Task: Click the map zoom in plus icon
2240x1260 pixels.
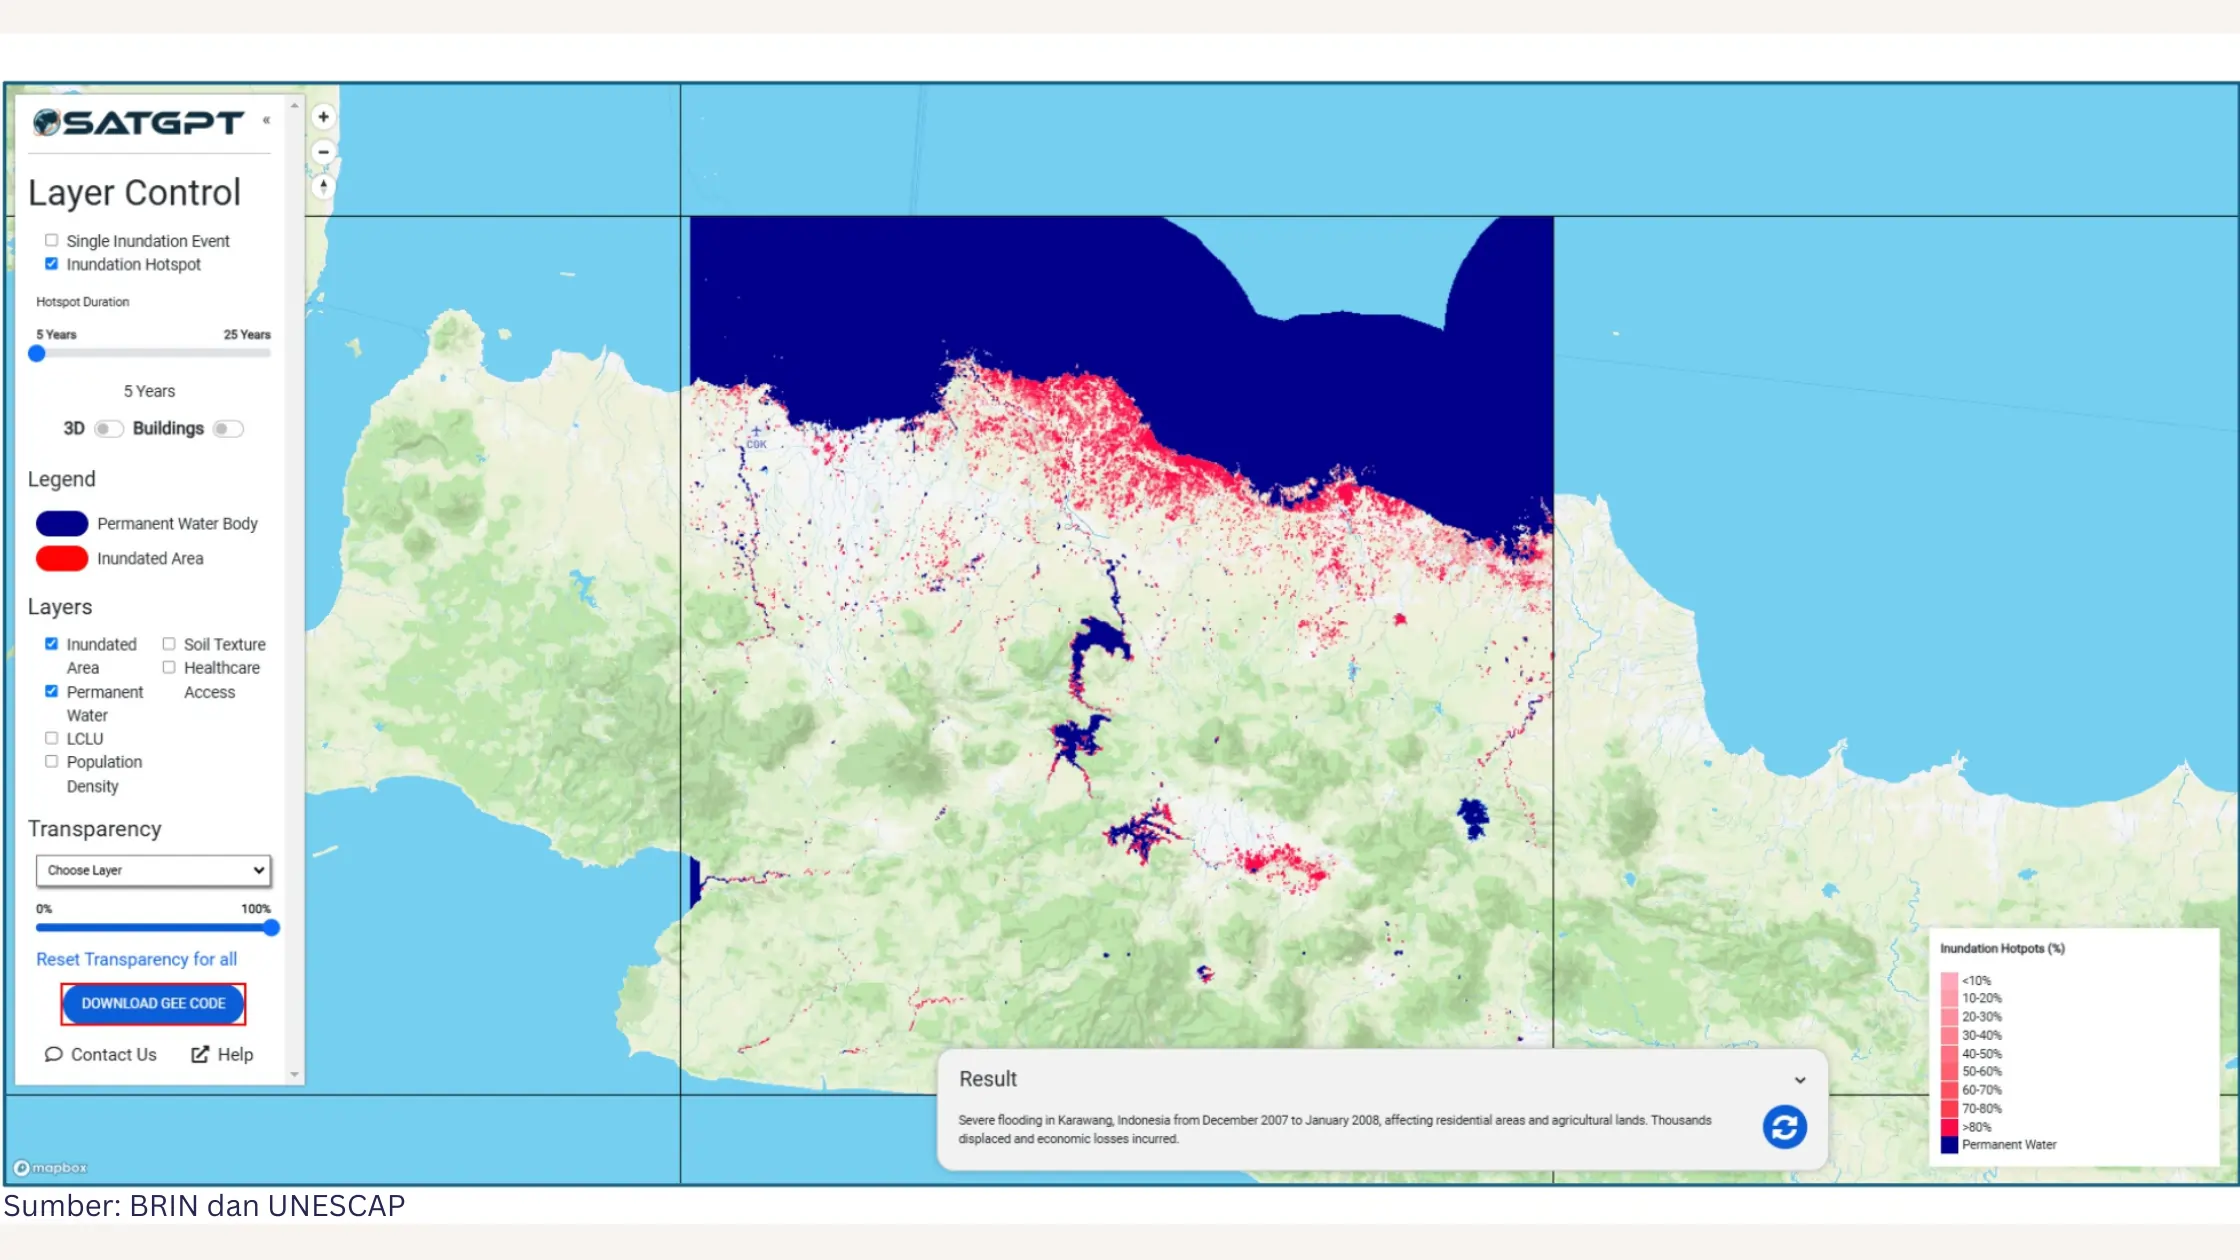Action: 323,117
